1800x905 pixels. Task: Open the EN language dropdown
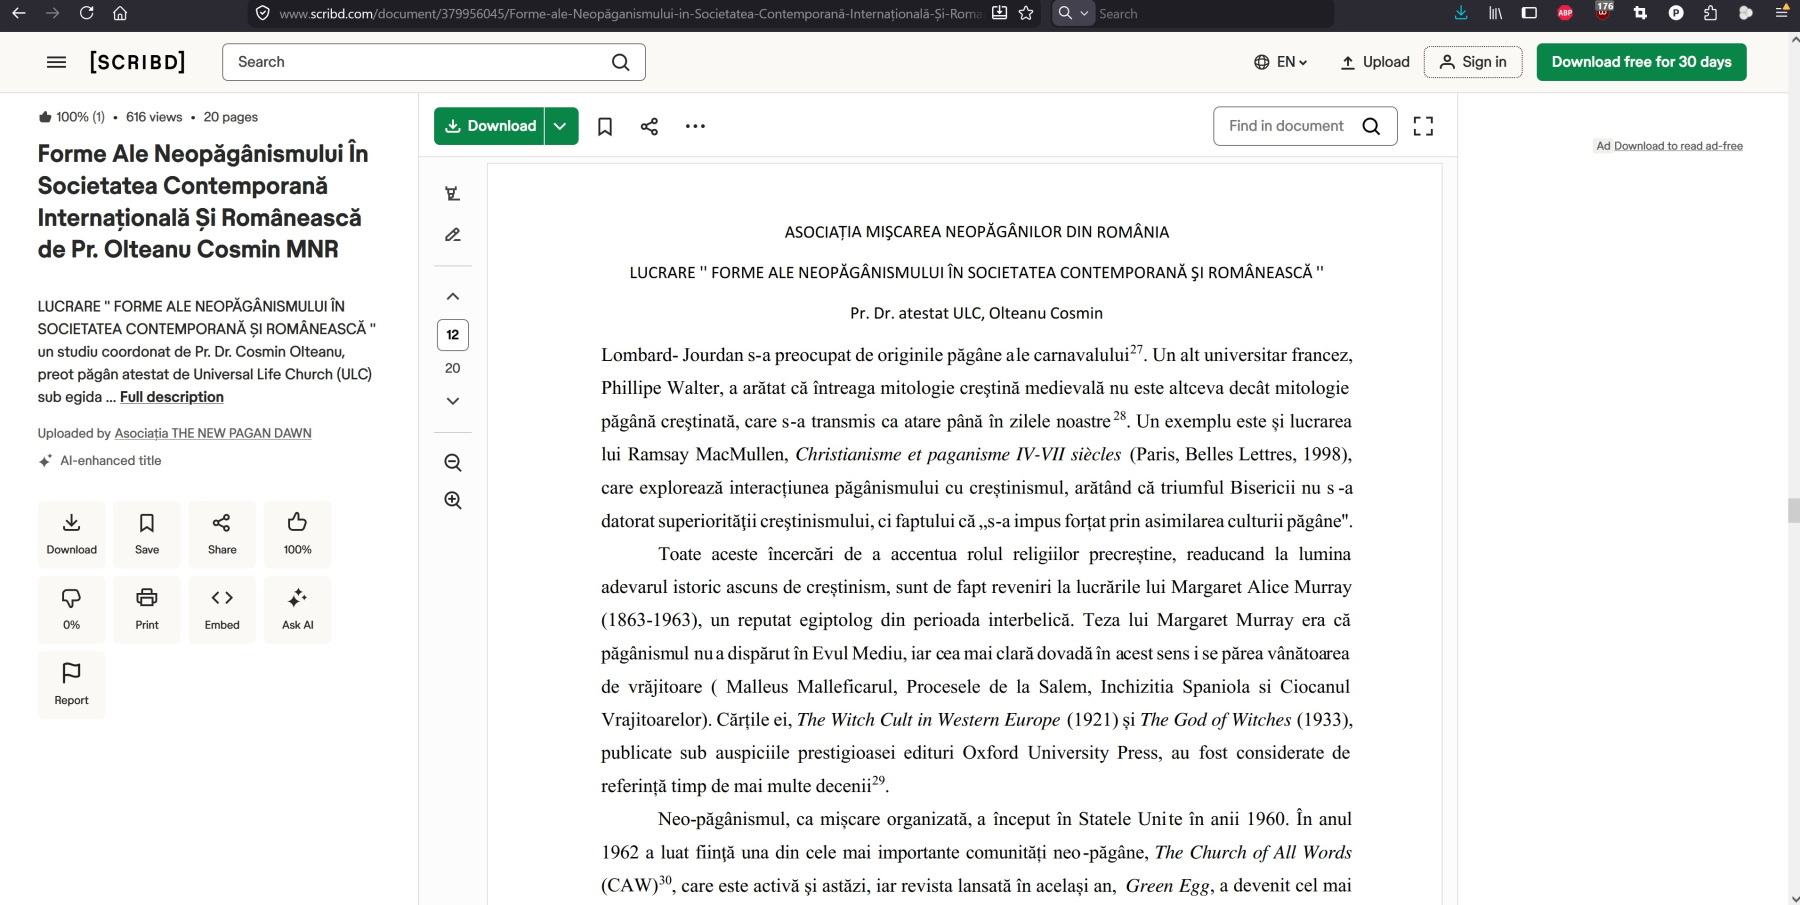pos(1281,62)
